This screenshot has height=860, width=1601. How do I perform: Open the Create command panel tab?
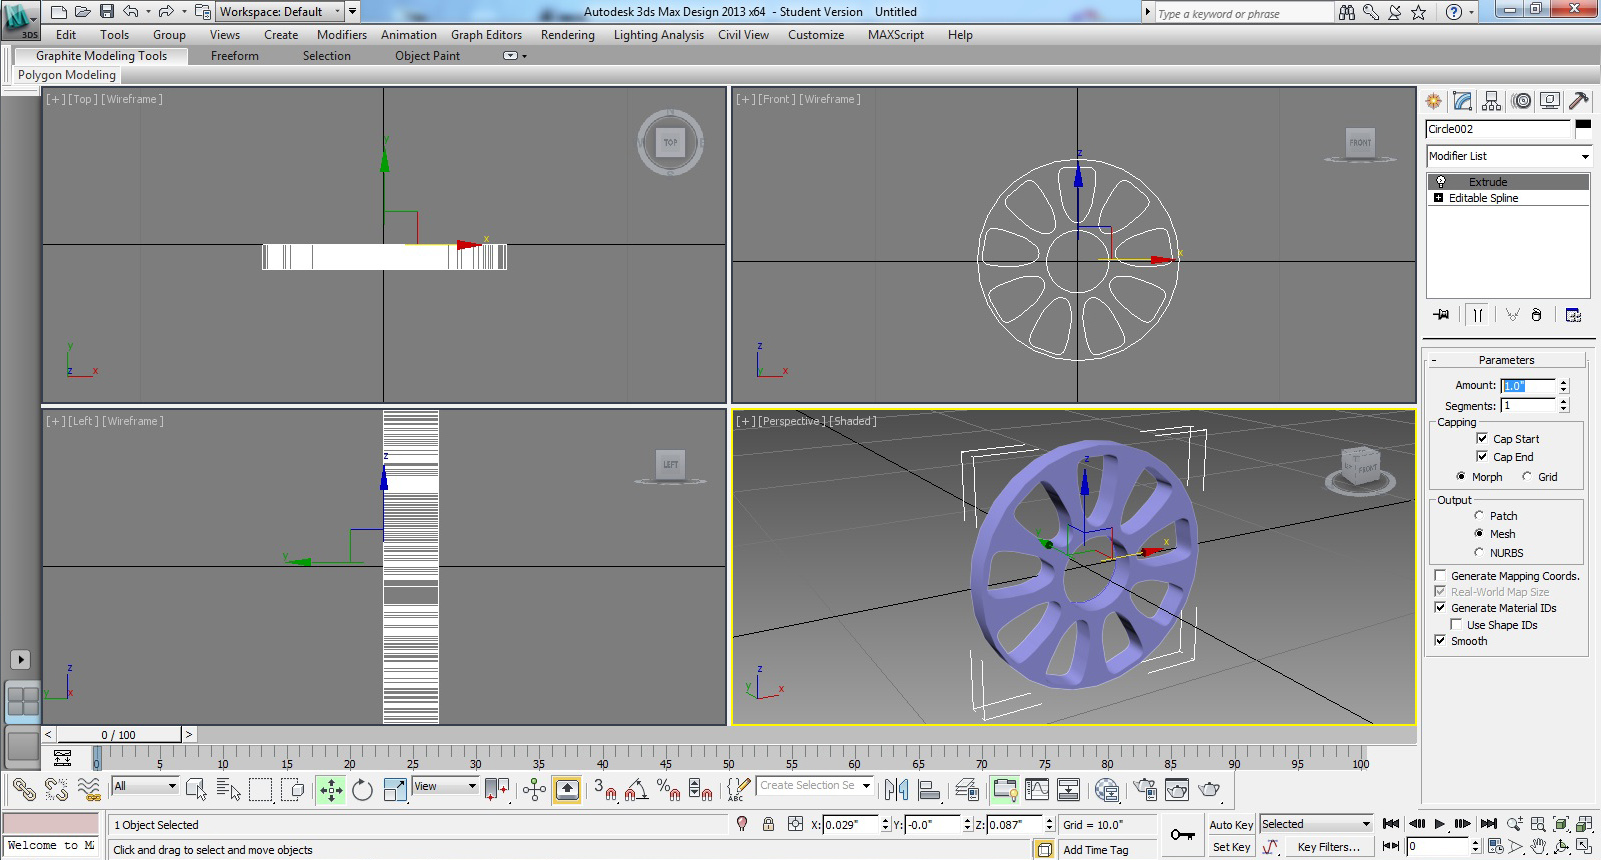(x=1434, y=101)
